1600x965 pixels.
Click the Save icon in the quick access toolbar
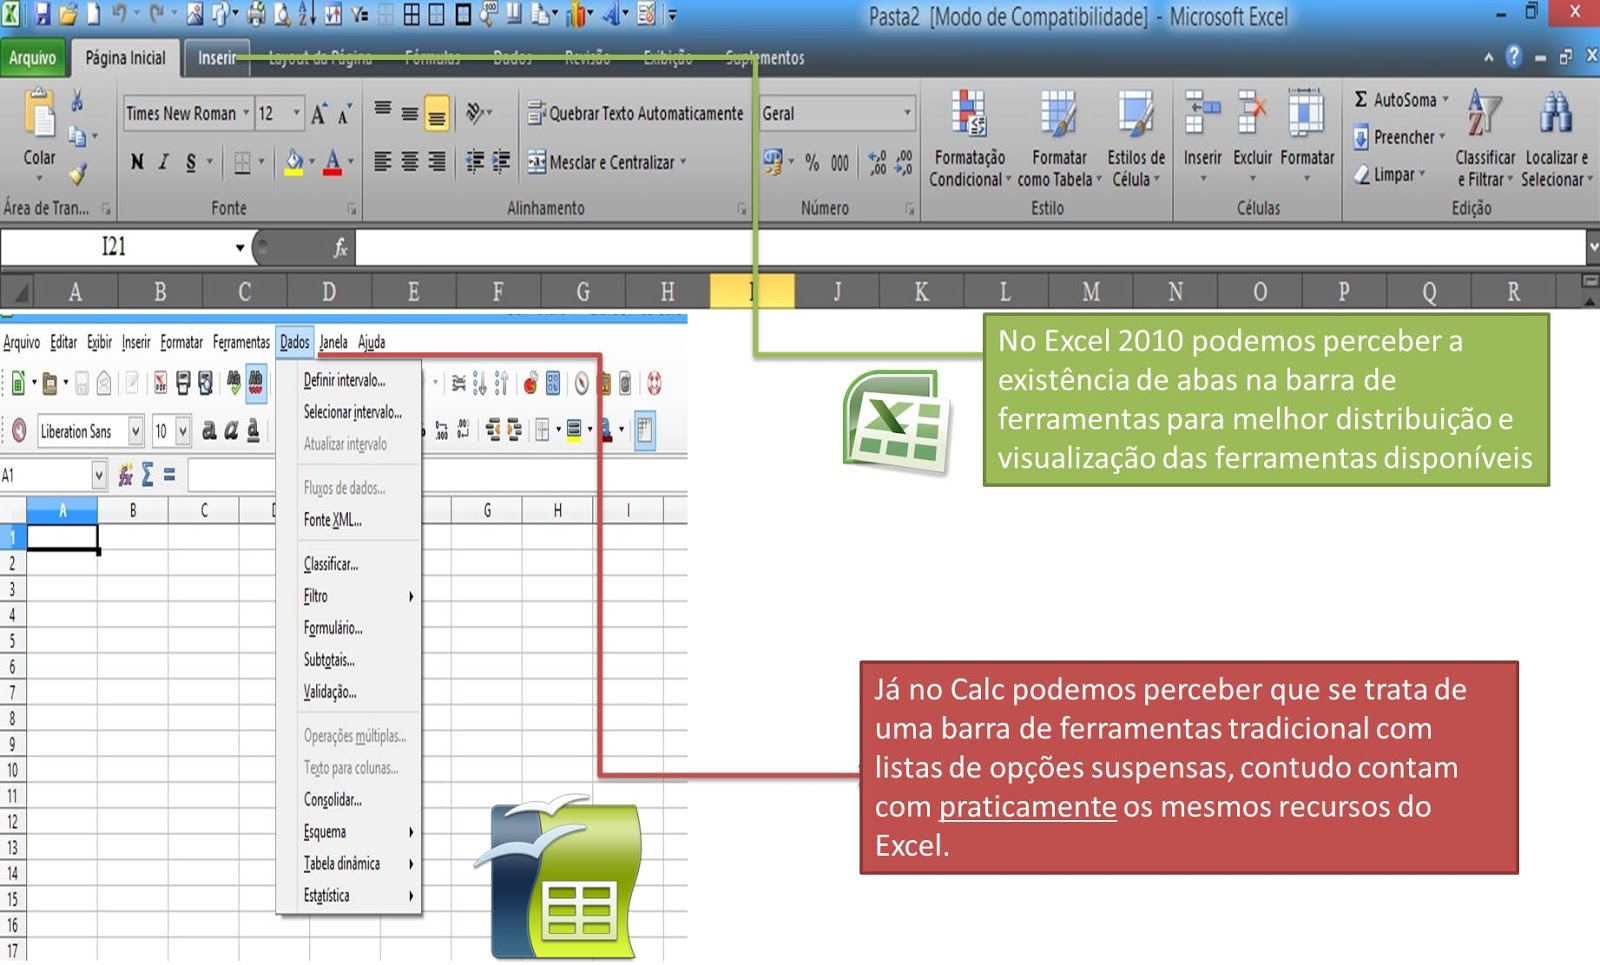[x=40, y=12]
